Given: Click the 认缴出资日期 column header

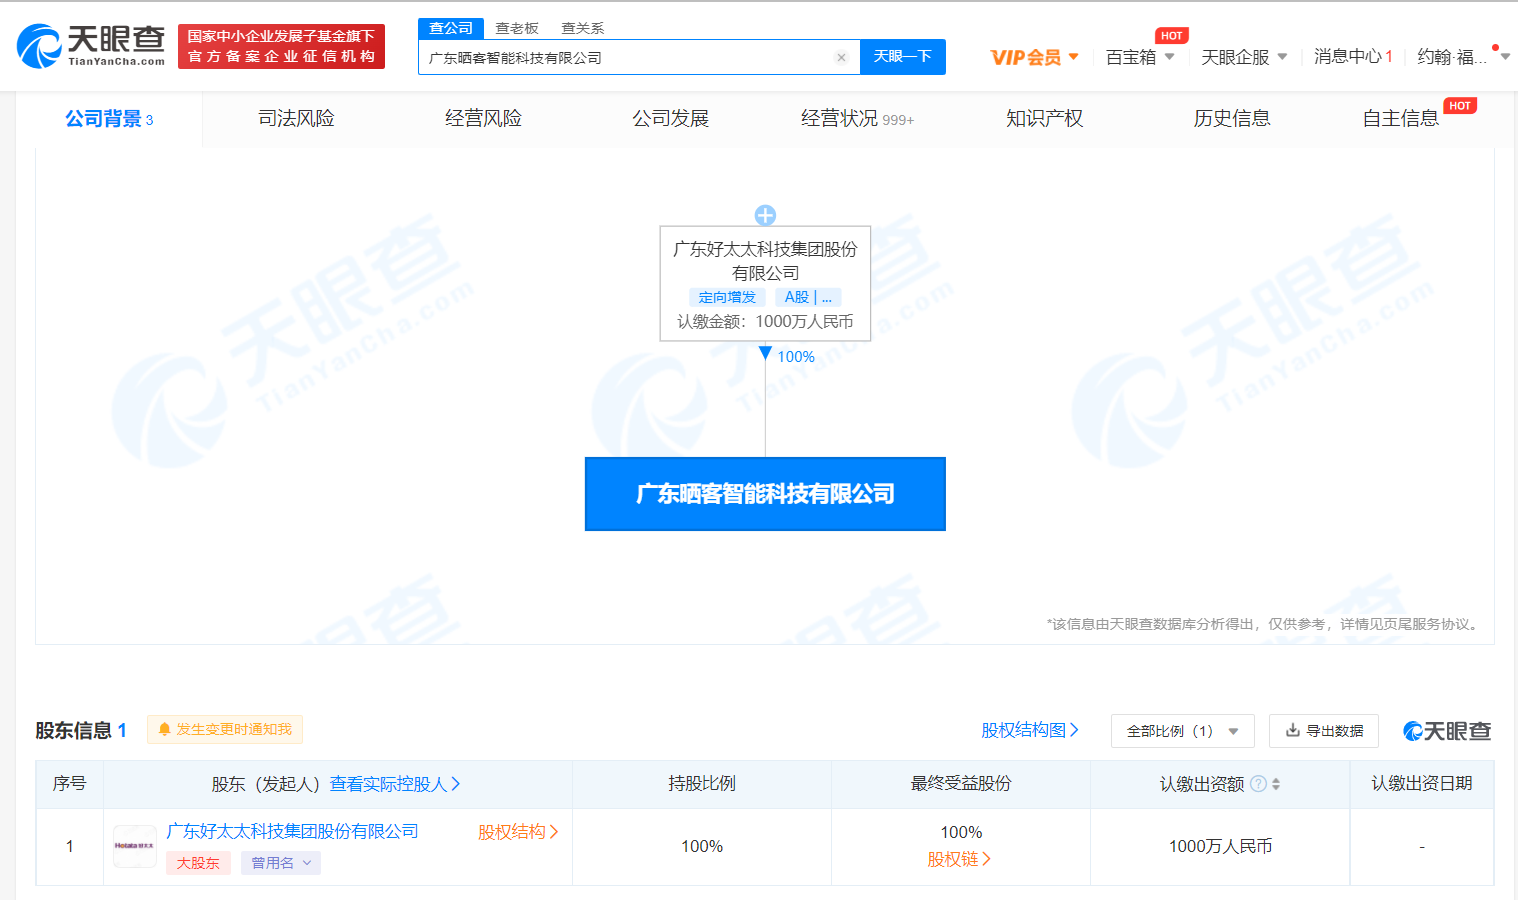Looking at the screenshot, I should [x=1421, y=784].
